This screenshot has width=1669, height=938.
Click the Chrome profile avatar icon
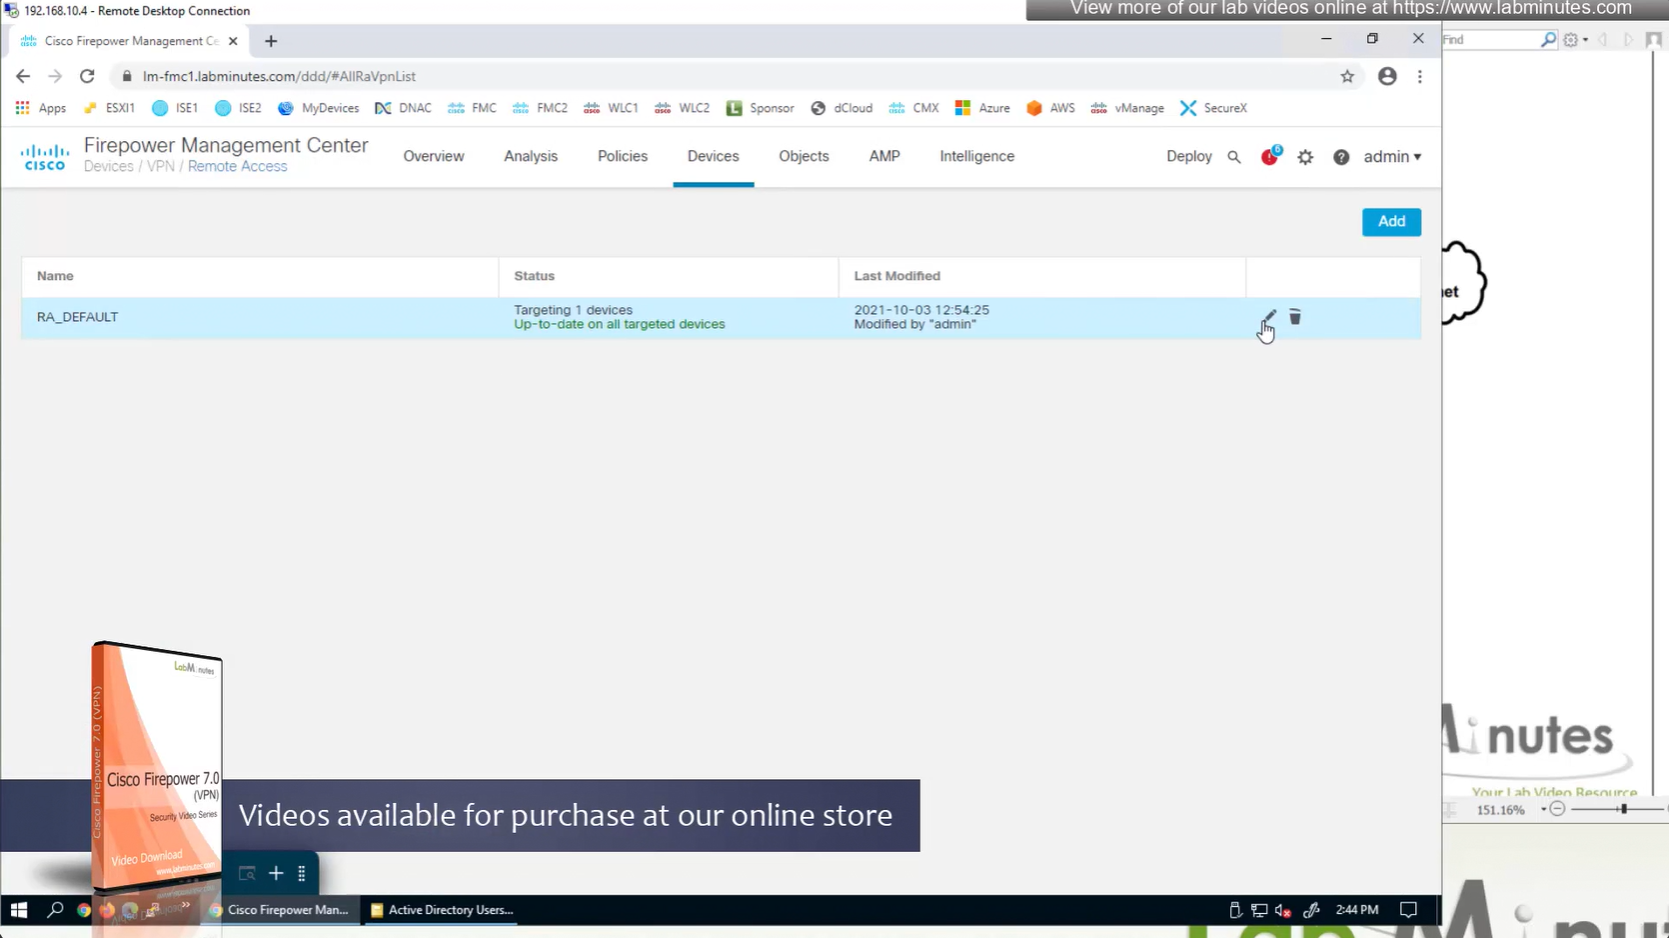1387,76
